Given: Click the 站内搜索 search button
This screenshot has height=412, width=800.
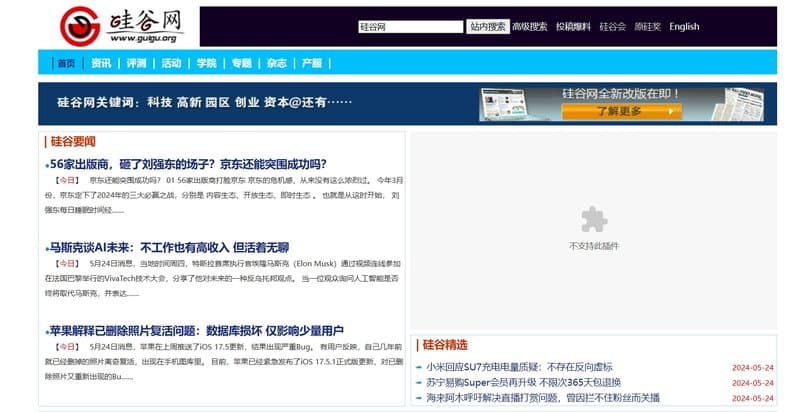Looking at the screenshot, I should (488, 27).
